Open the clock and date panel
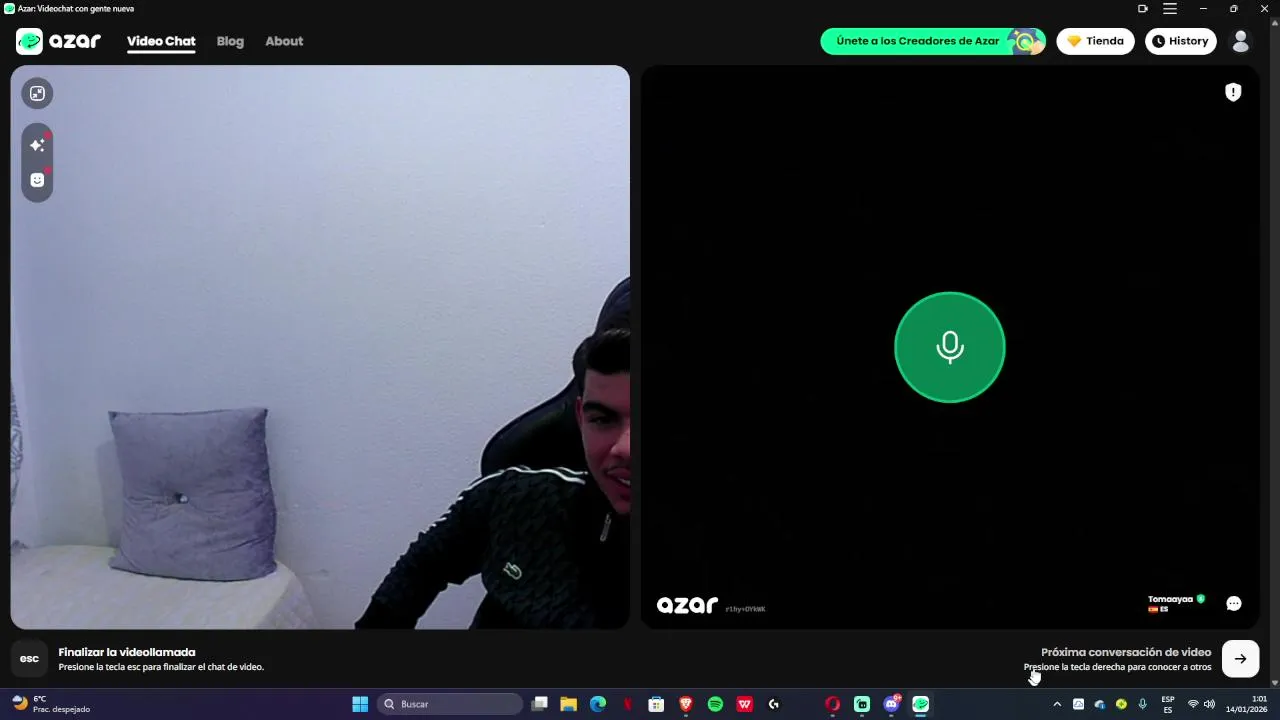 [x=1246, y=704]
